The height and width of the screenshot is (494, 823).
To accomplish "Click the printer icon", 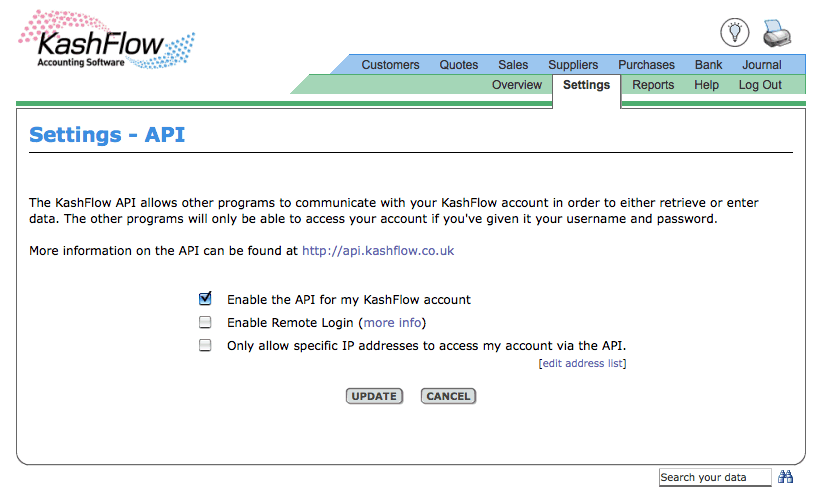I will coord(778,34).
